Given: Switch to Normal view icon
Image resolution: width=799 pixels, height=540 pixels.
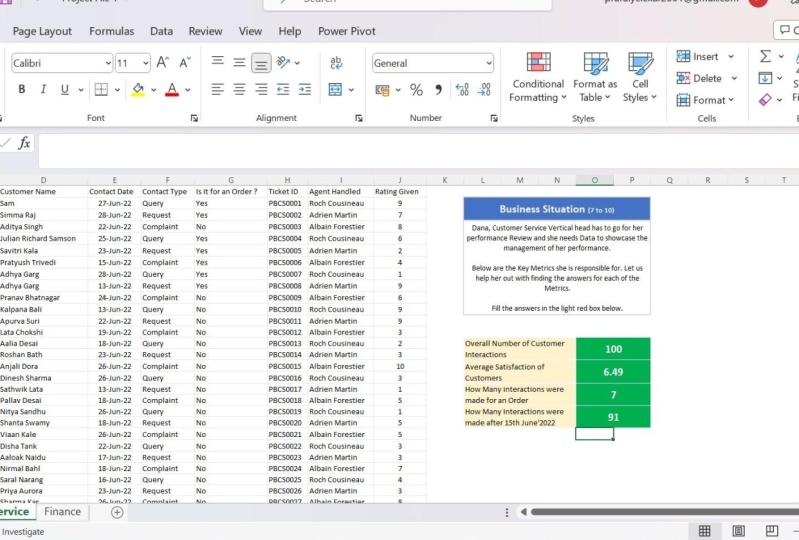Looking at the screenshot, I should 704,531.
